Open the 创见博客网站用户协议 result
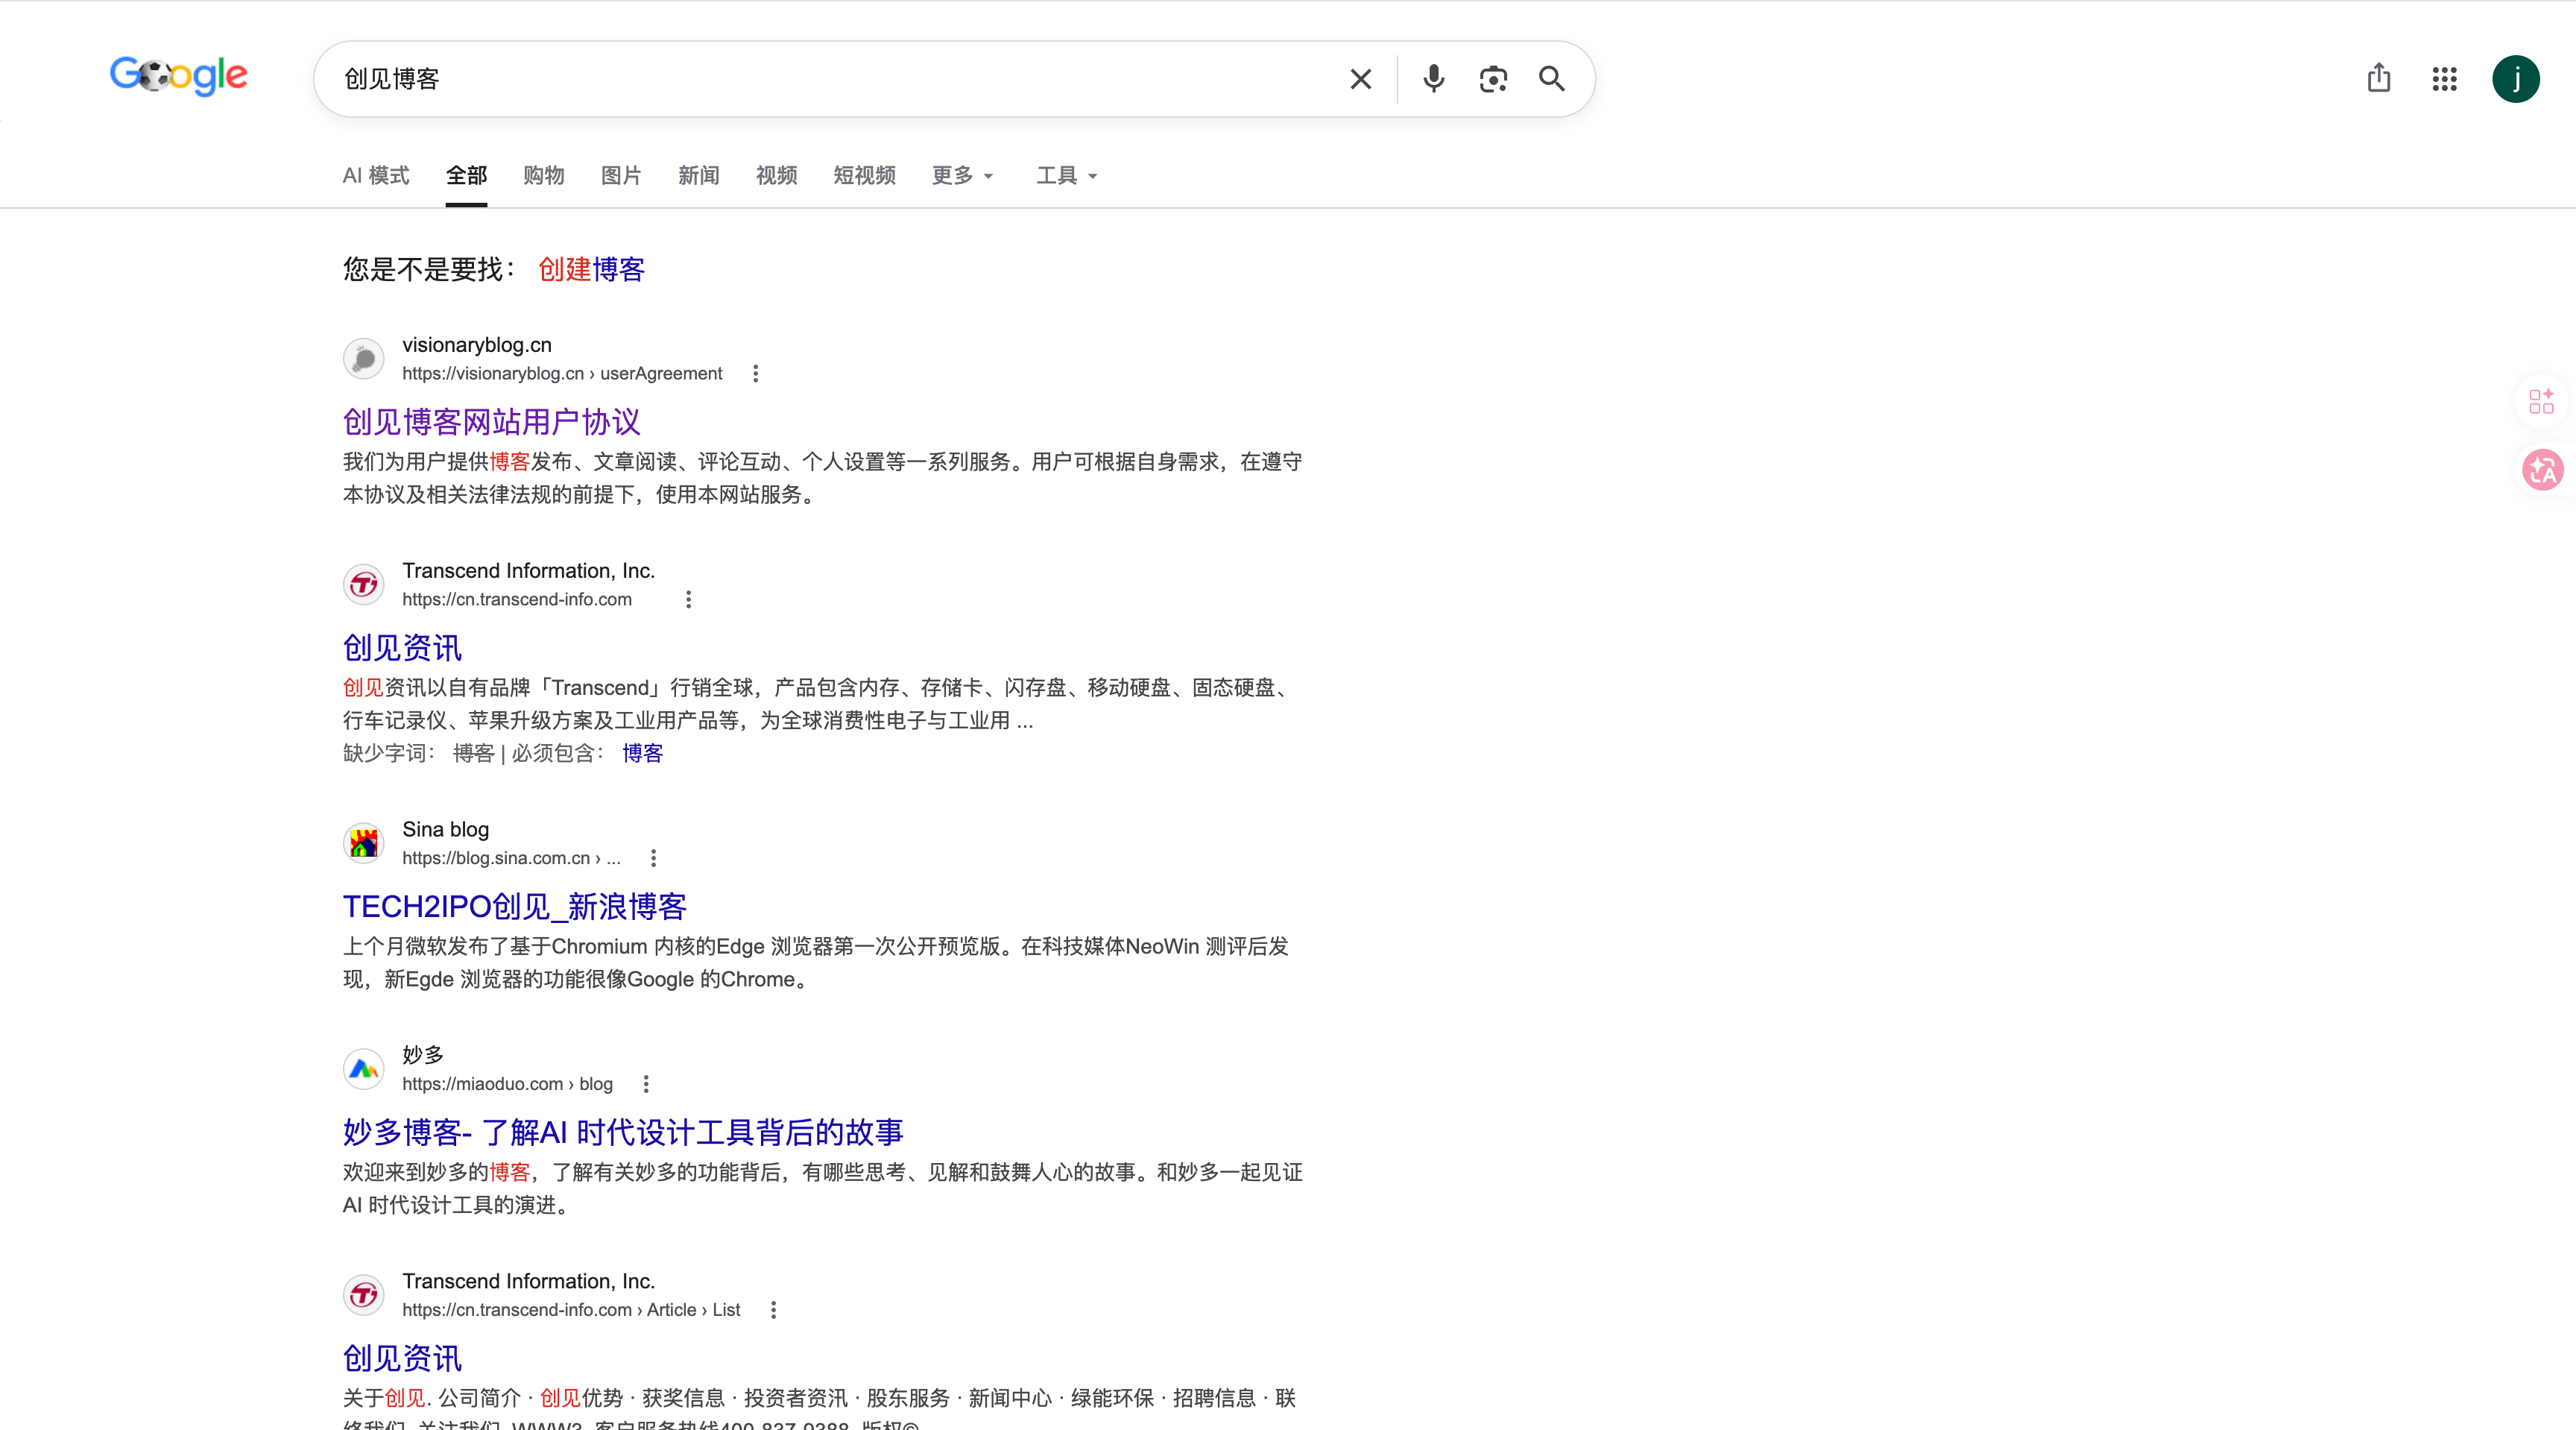The height and width of the screenshot is (1430, 2576). pos(491,422)
